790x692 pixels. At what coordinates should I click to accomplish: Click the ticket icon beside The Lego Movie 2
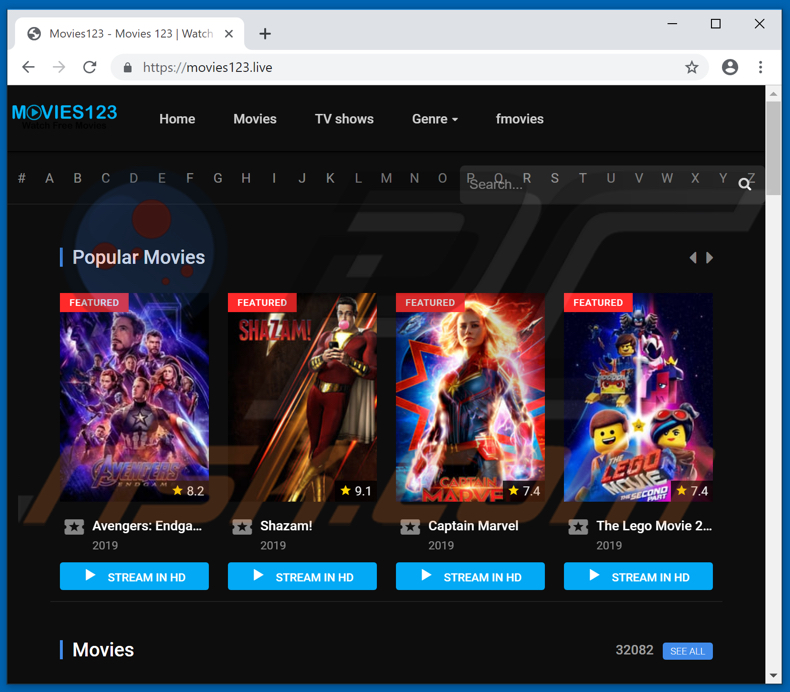578,527
